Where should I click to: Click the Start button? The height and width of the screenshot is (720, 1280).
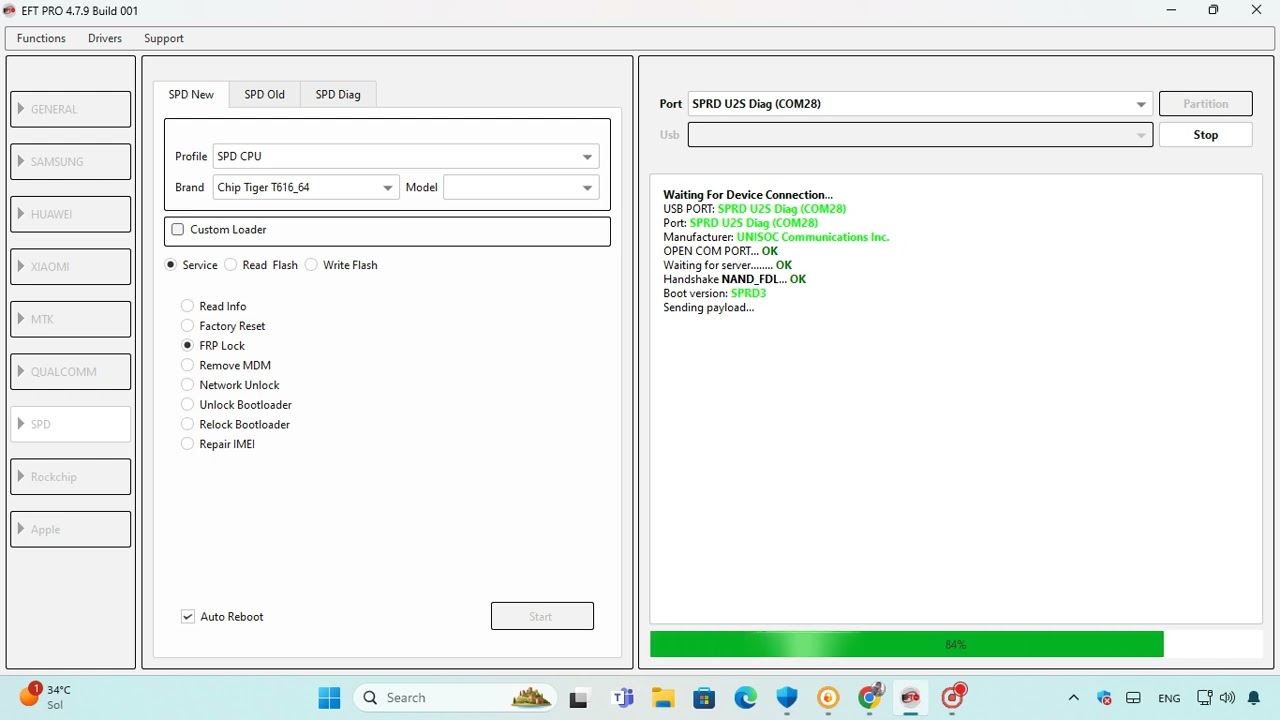(x=542, y=616)
